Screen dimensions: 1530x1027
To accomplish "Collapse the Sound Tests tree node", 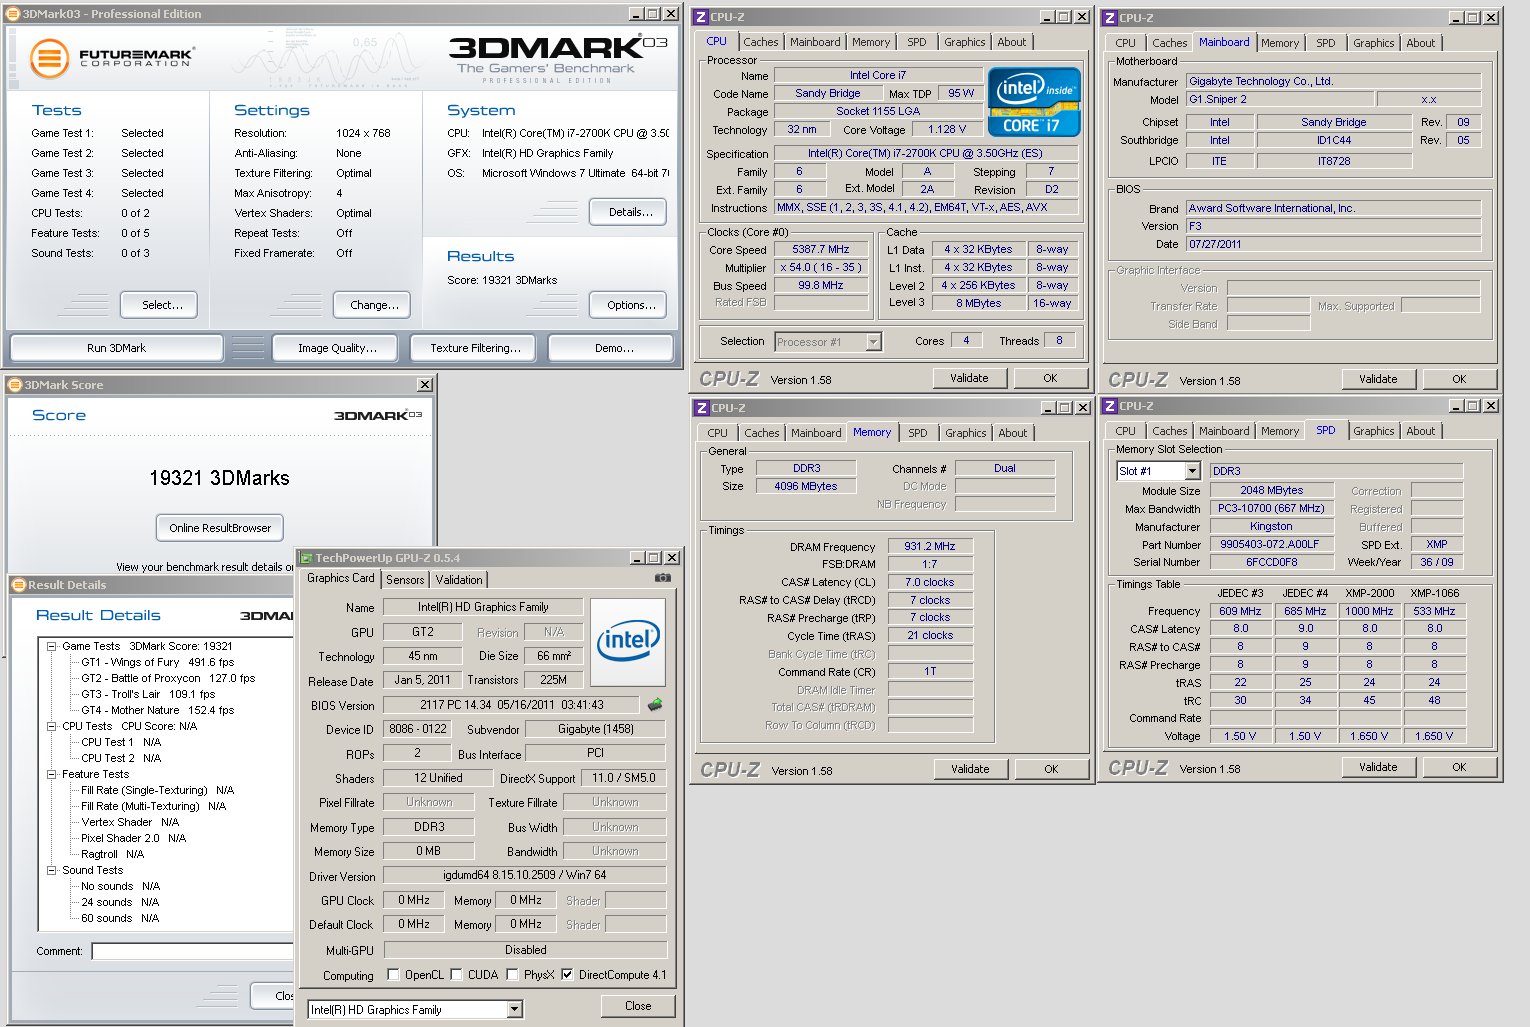I will (52, 870).
